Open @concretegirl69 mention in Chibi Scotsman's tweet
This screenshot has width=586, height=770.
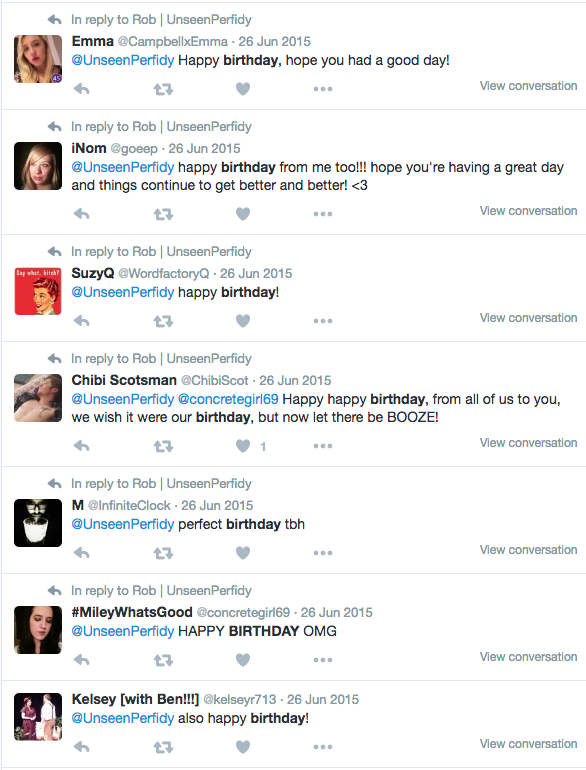228,399
